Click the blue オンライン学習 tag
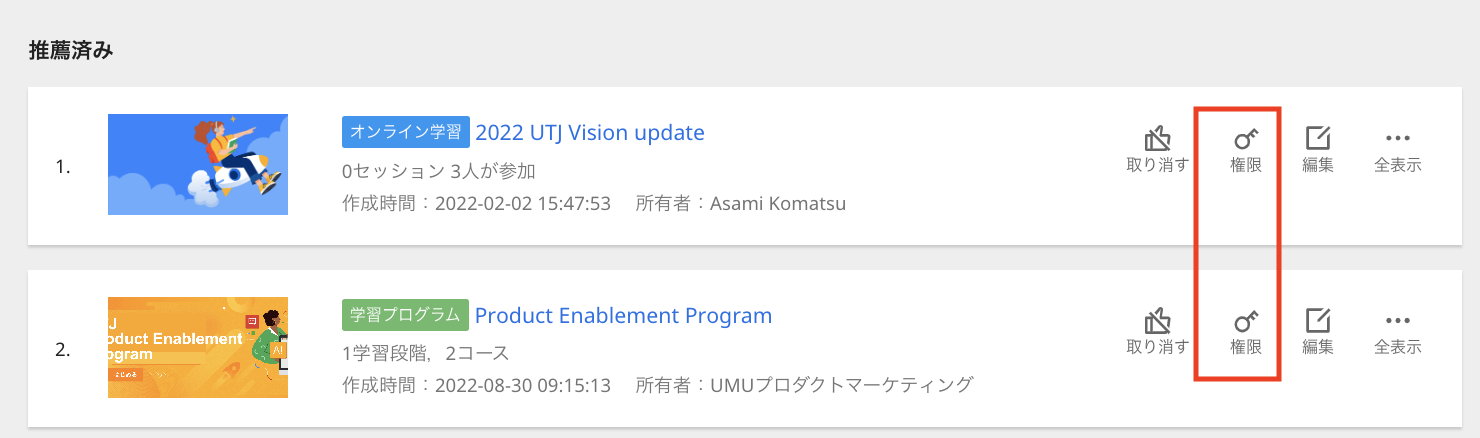Screen dimensions: 1480x438 point(406,132)
